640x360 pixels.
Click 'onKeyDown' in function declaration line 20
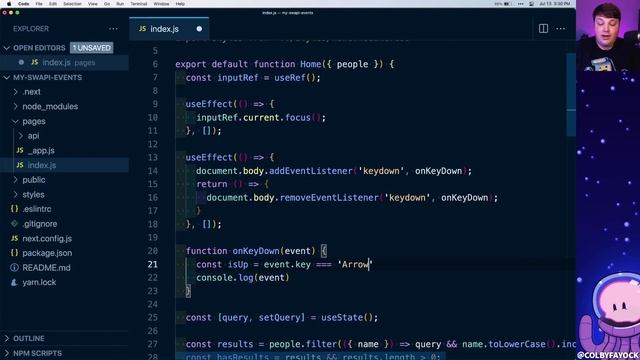[256, 251]
